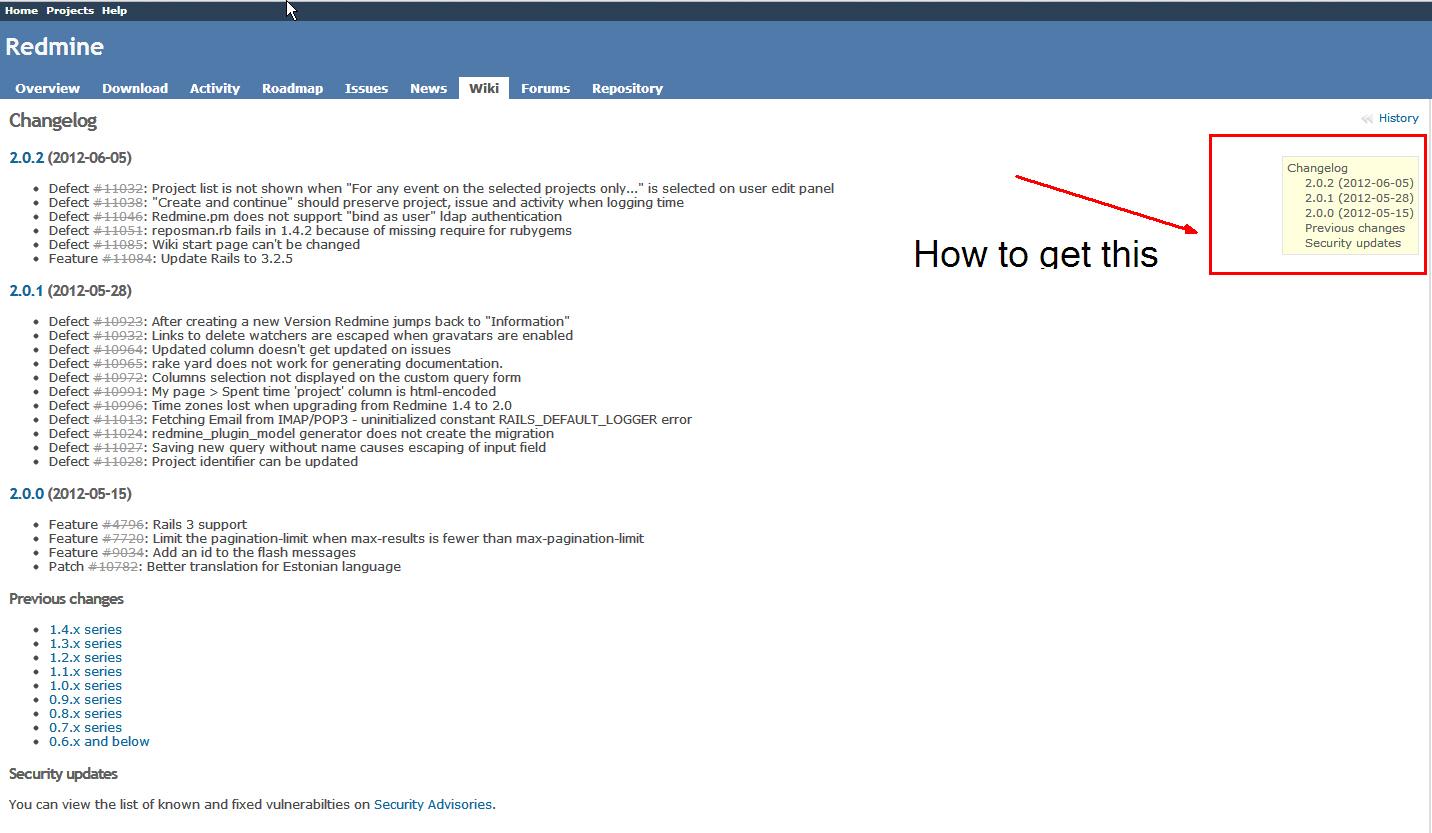
Task: Switch to the News tab
Action: [428, 88]
